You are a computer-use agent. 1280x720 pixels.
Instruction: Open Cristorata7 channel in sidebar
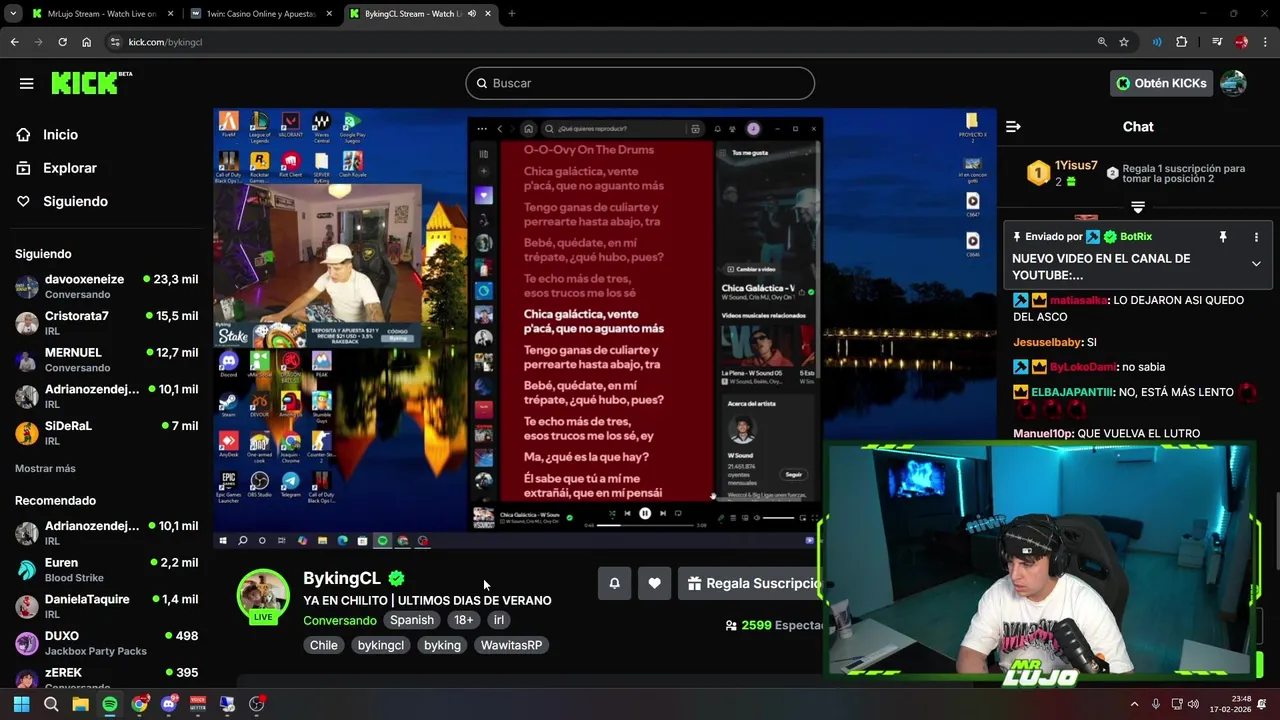click(x=106, y=323)
